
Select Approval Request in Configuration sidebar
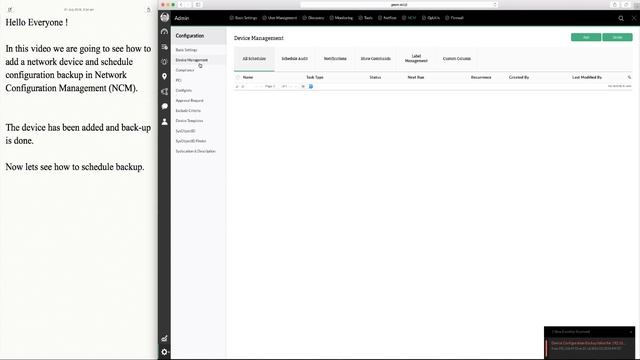click(x=189, y=100)
